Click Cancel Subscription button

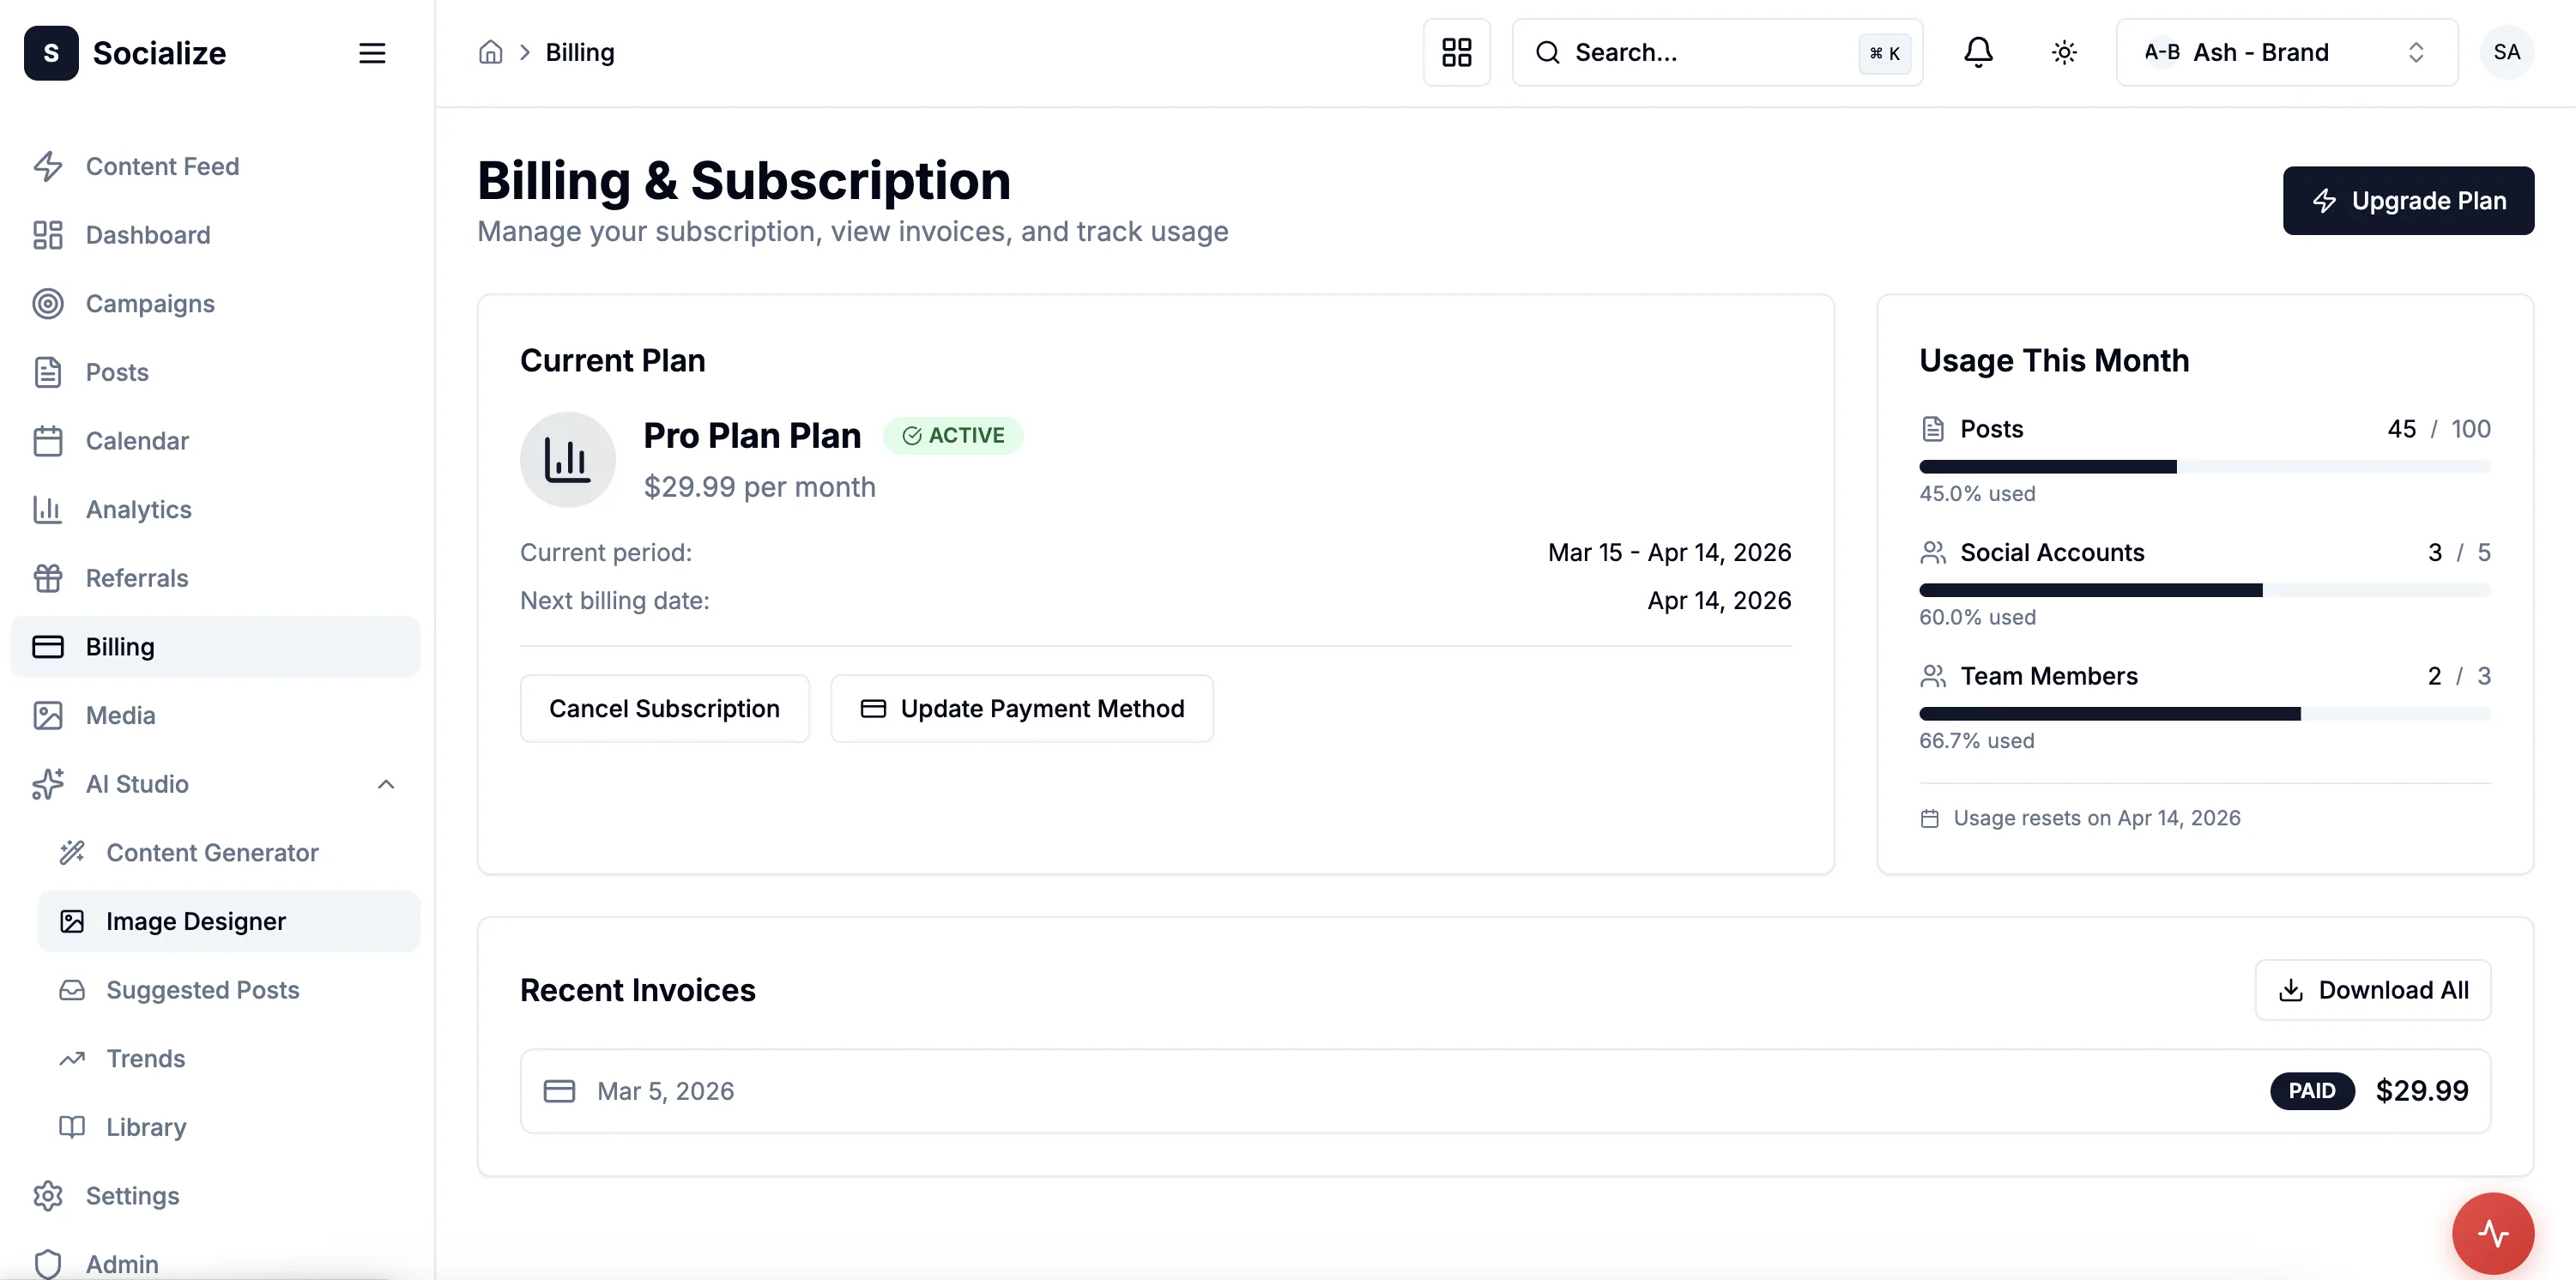(664, 708)
